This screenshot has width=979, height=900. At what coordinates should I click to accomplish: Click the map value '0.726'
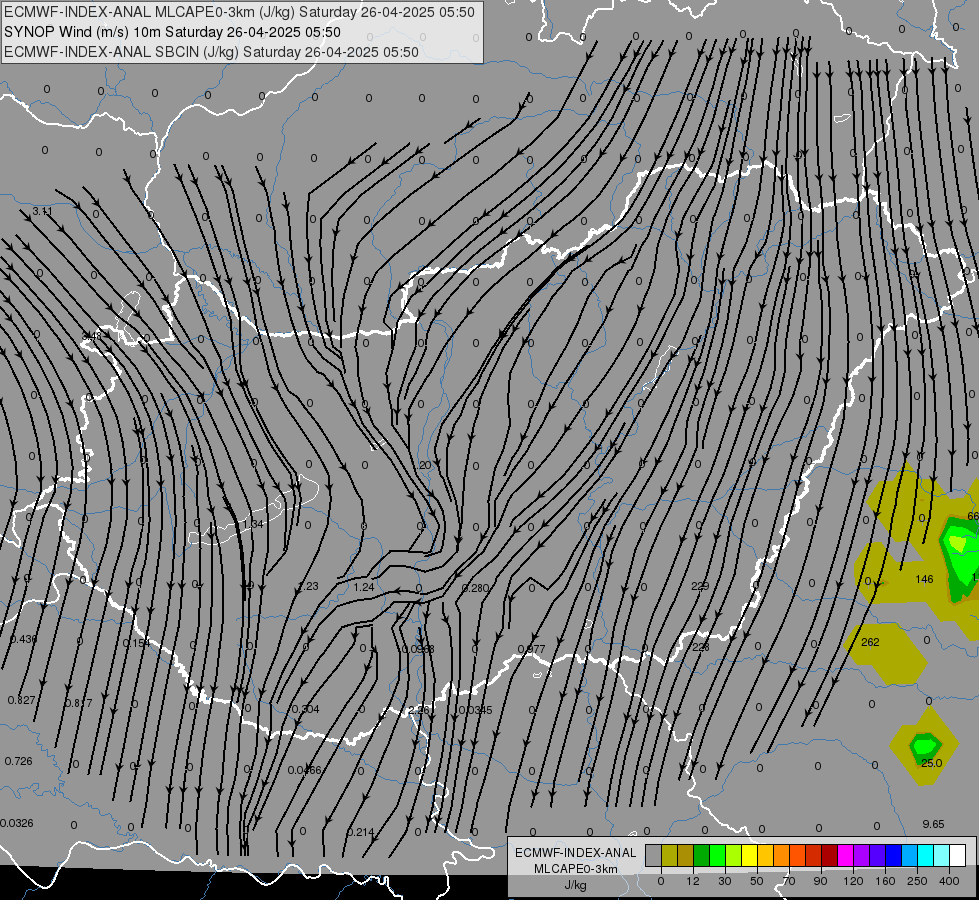pos(18,761)
